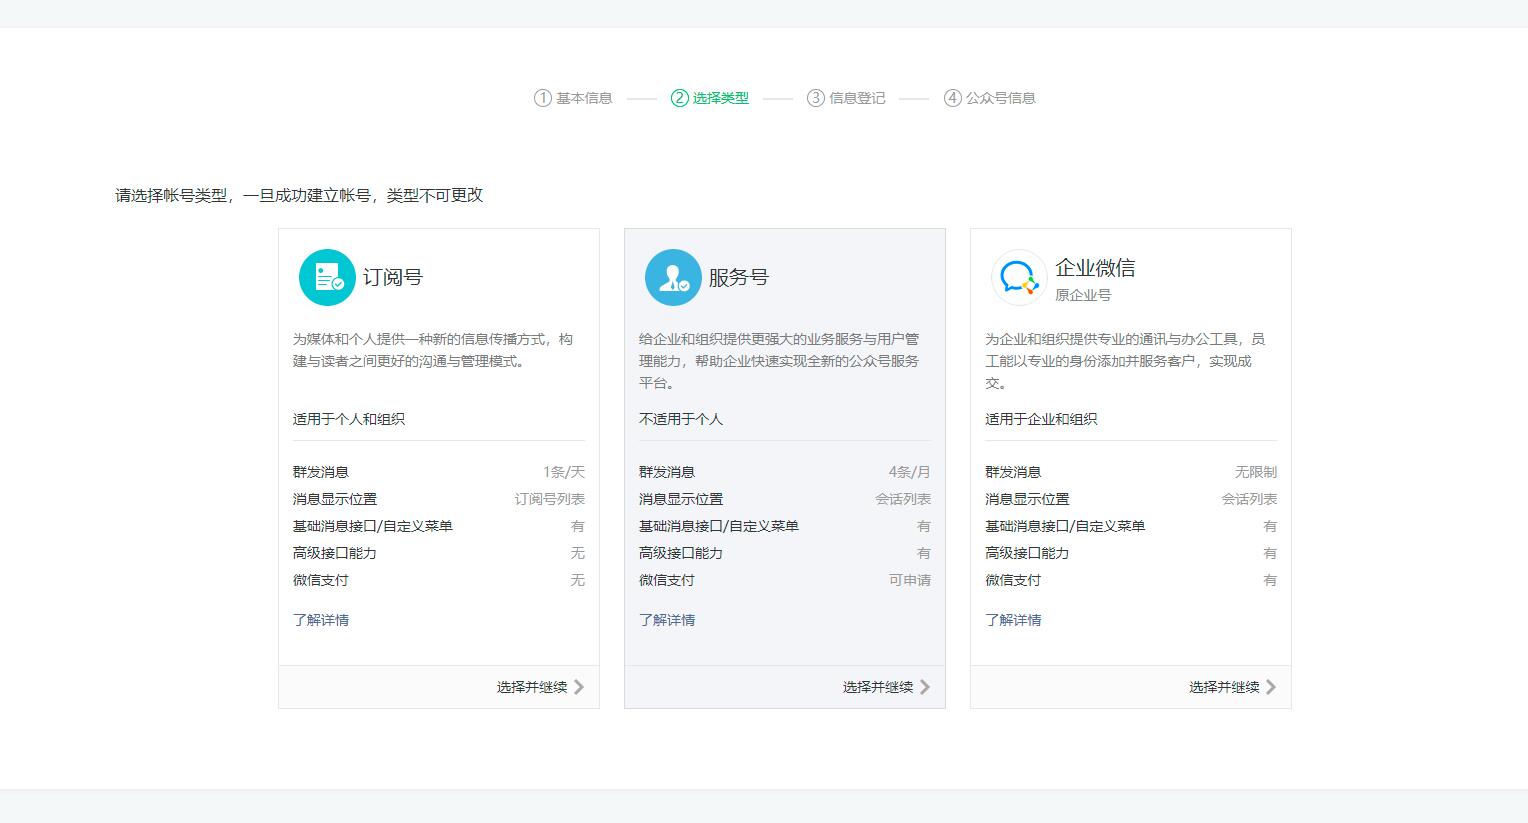Click the 订阅号列表 value
This screenshot has height=823, width=1528.
pos(550,499)
